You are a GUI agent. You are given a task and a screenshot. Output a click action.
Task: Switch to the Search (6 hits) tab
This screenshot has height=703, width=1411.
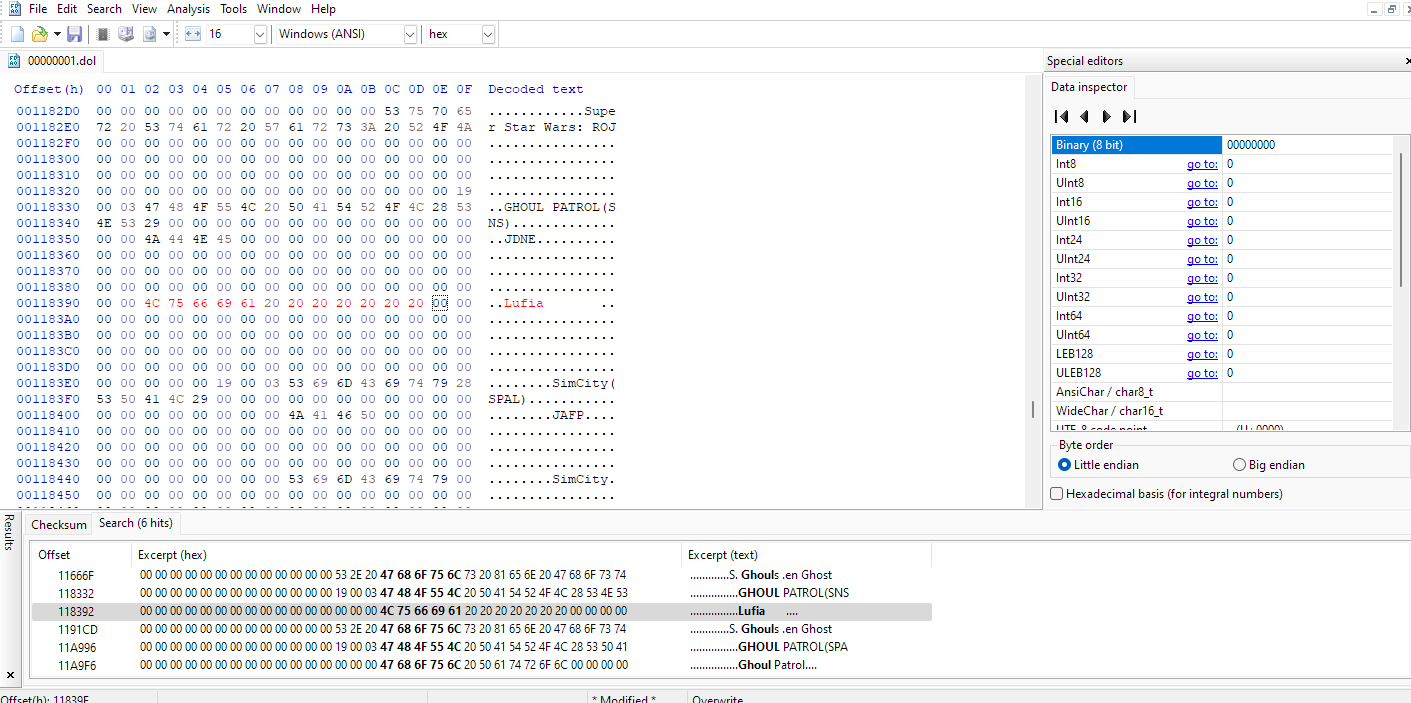[135, 523]
